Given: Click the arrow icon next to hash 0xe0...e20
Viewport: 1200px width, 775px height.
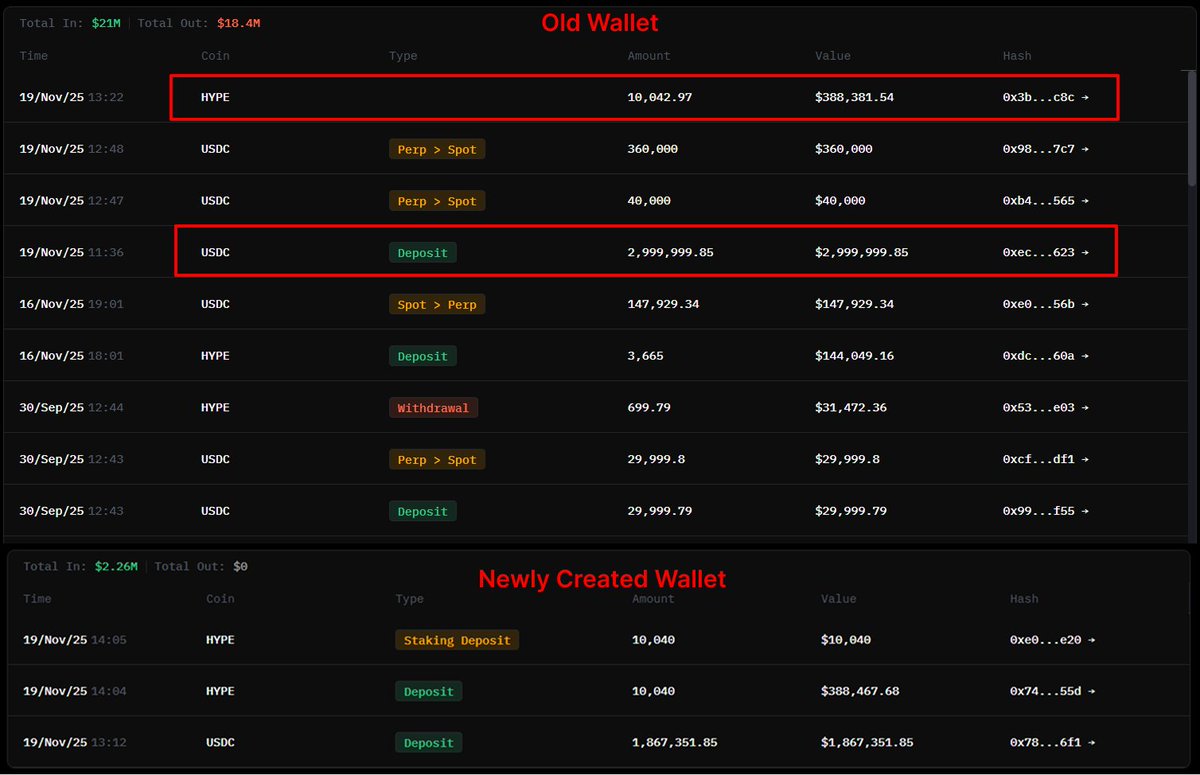Looking at the screenshot, I should pos(1091,640).
